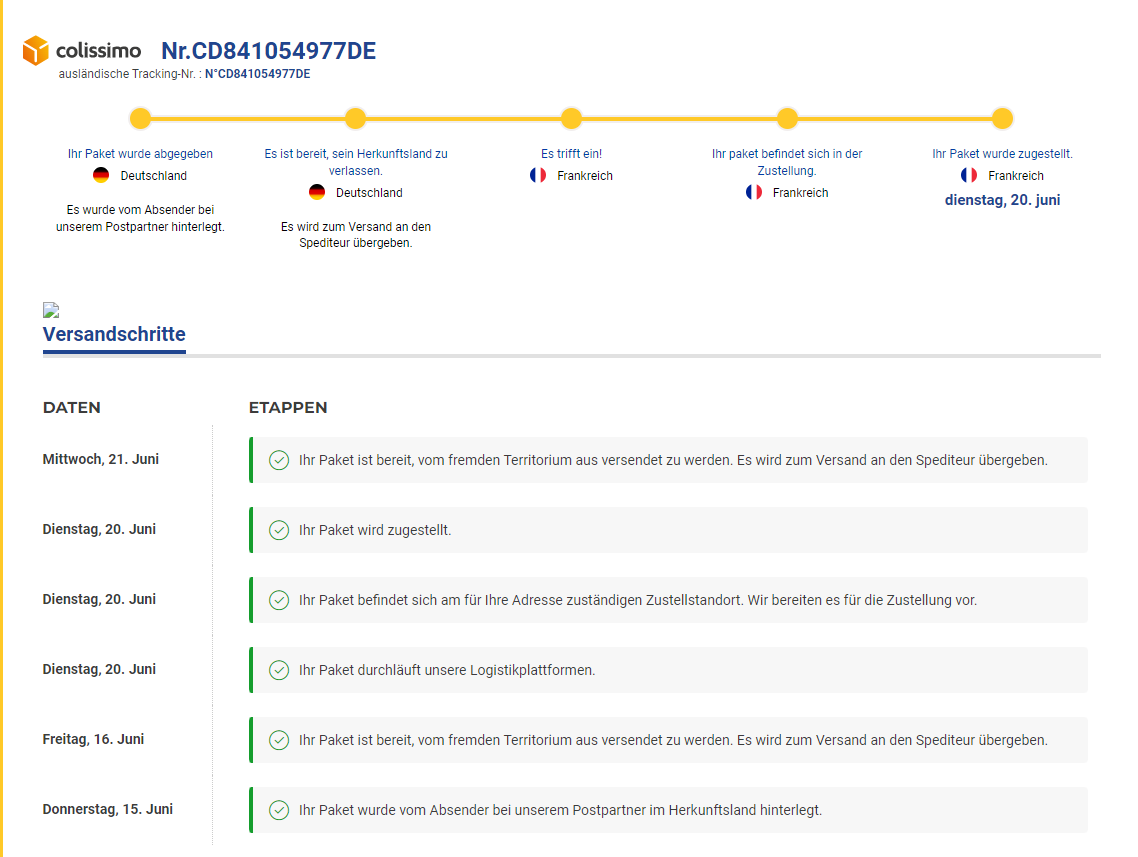The image size is (1138, 857).
Task: Click German flag under 'Ihr Paket wurde abgegeben'
Action: click(101, 176)
